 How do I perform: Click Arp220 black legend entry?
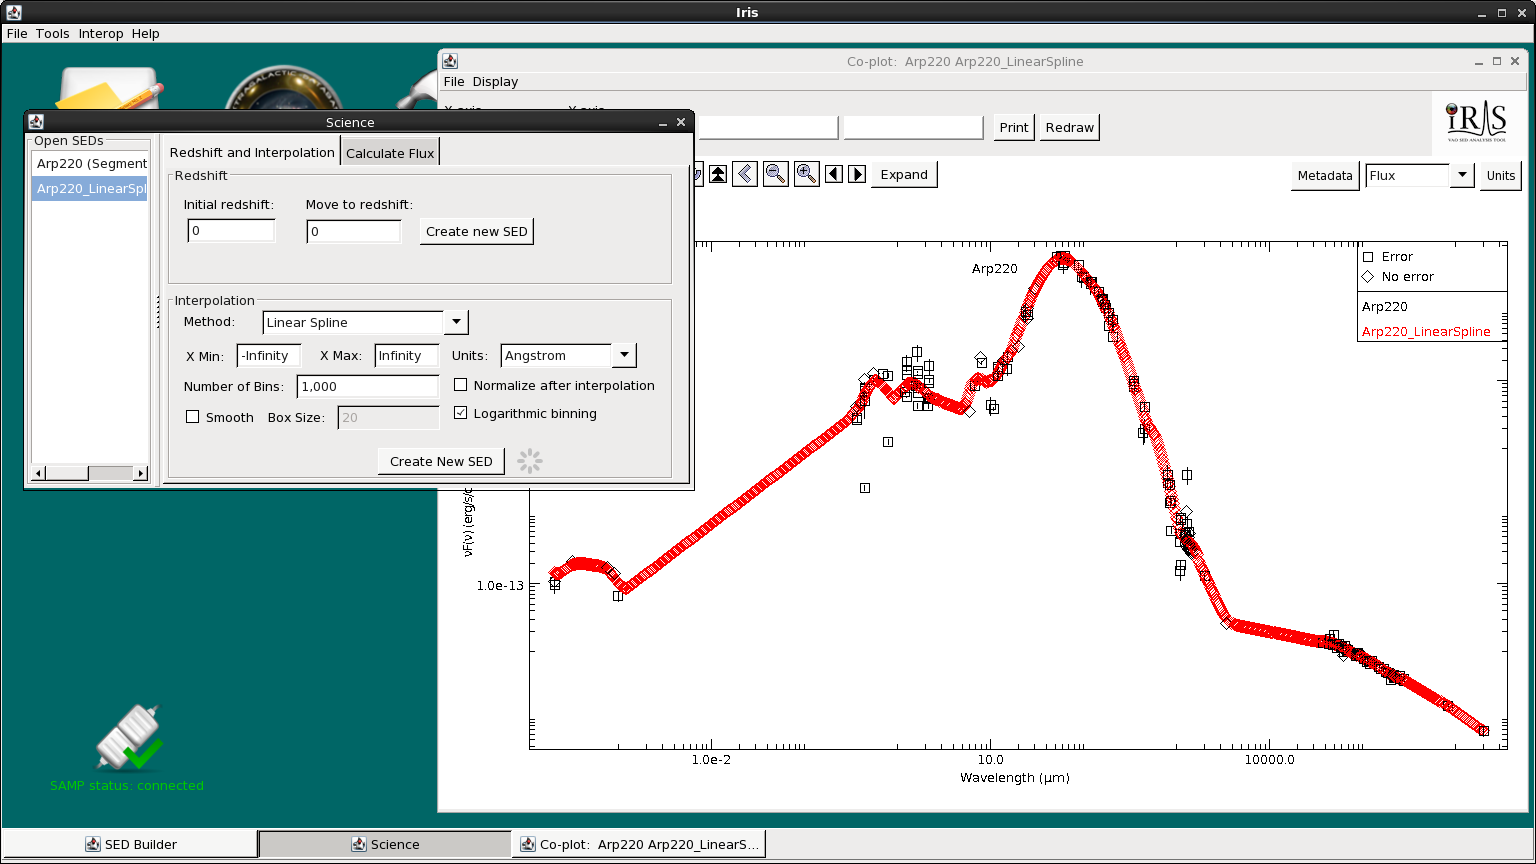point(1384,306)
